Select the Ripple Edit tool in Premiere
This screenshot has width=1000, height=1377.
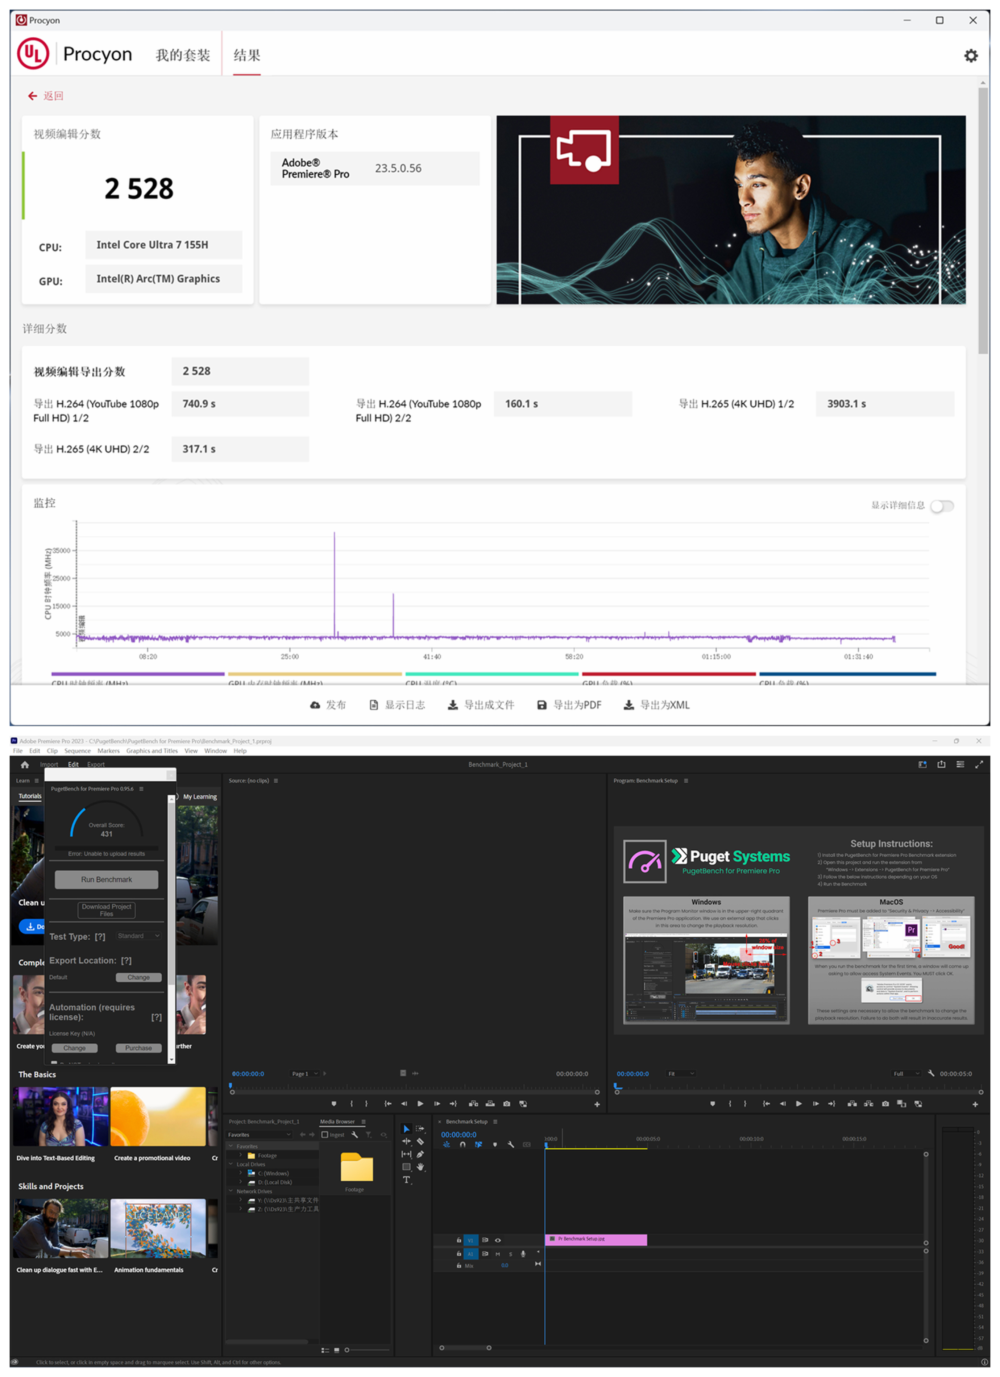coord(406,1141)
